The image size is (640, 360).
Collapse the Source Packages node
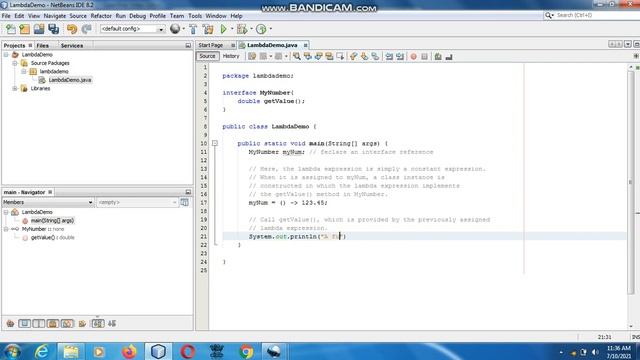tap(15, 63)
